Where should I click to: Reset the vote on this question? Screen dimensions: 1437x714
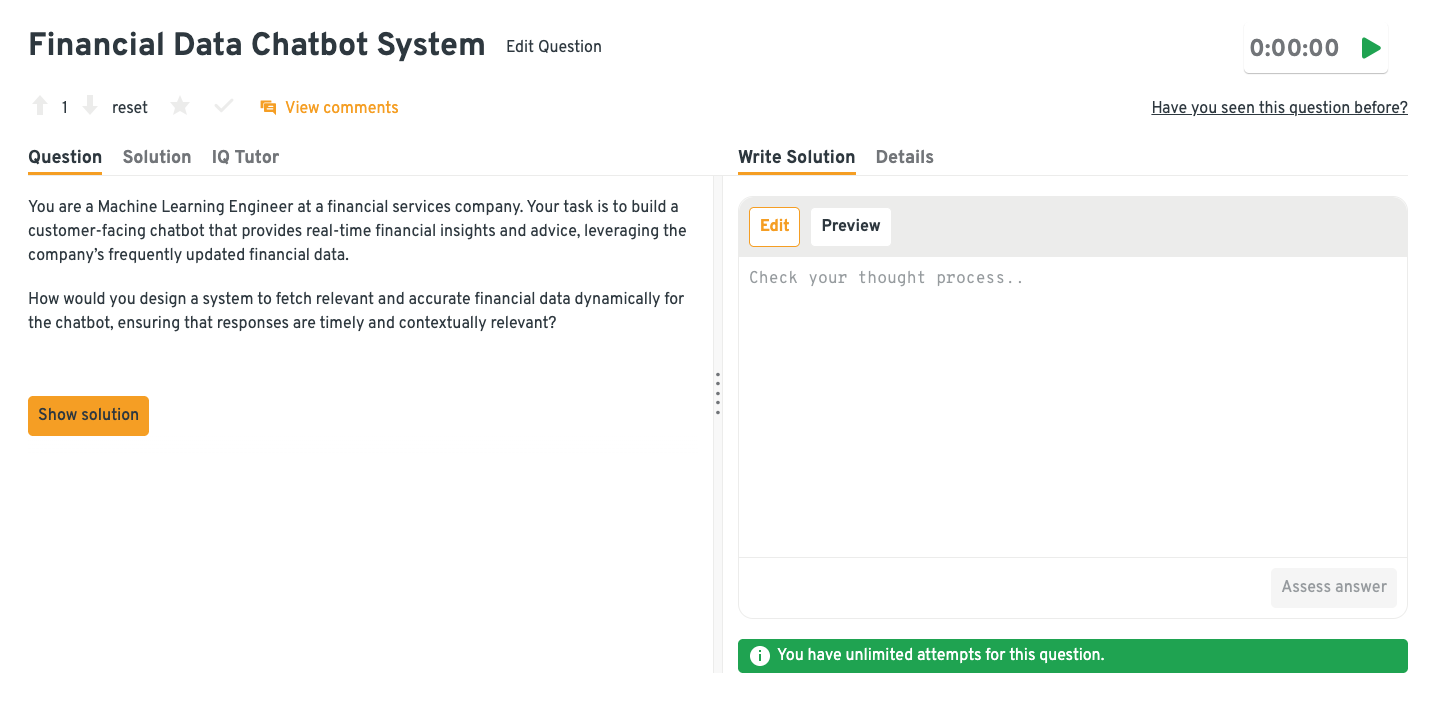coord(130,107)
